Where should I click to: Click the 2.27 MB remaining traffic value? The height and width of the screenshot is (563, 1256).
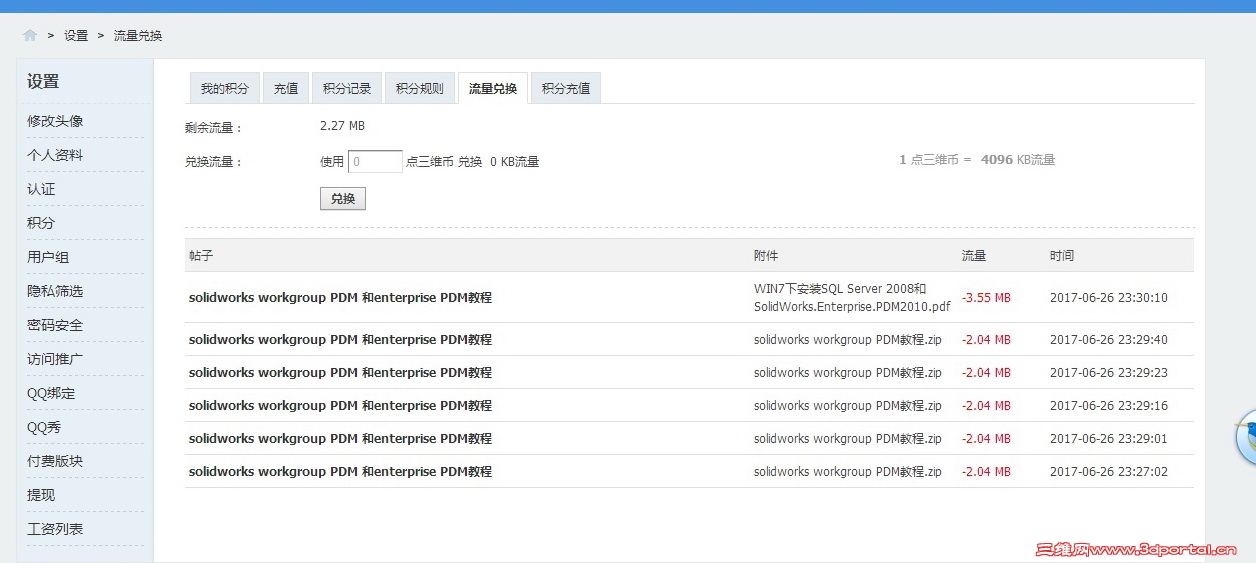342,126
